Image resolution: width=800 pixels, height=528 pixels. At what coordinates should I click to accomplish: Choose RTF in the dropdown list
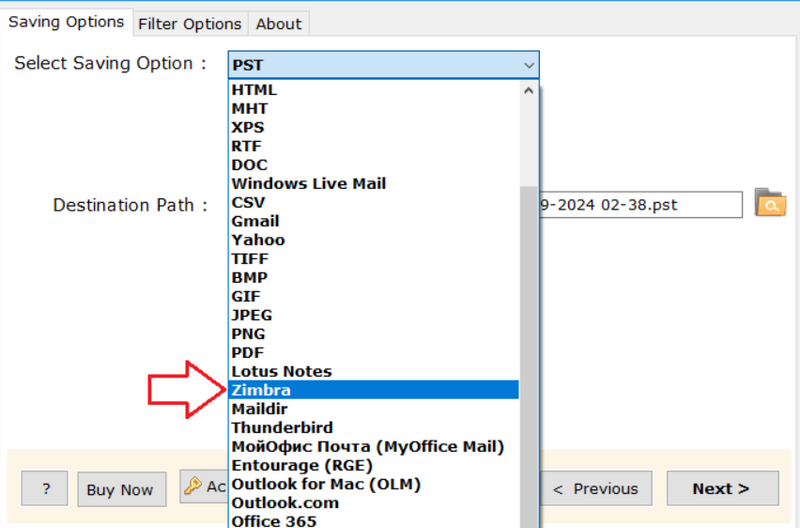click(374, 146)
